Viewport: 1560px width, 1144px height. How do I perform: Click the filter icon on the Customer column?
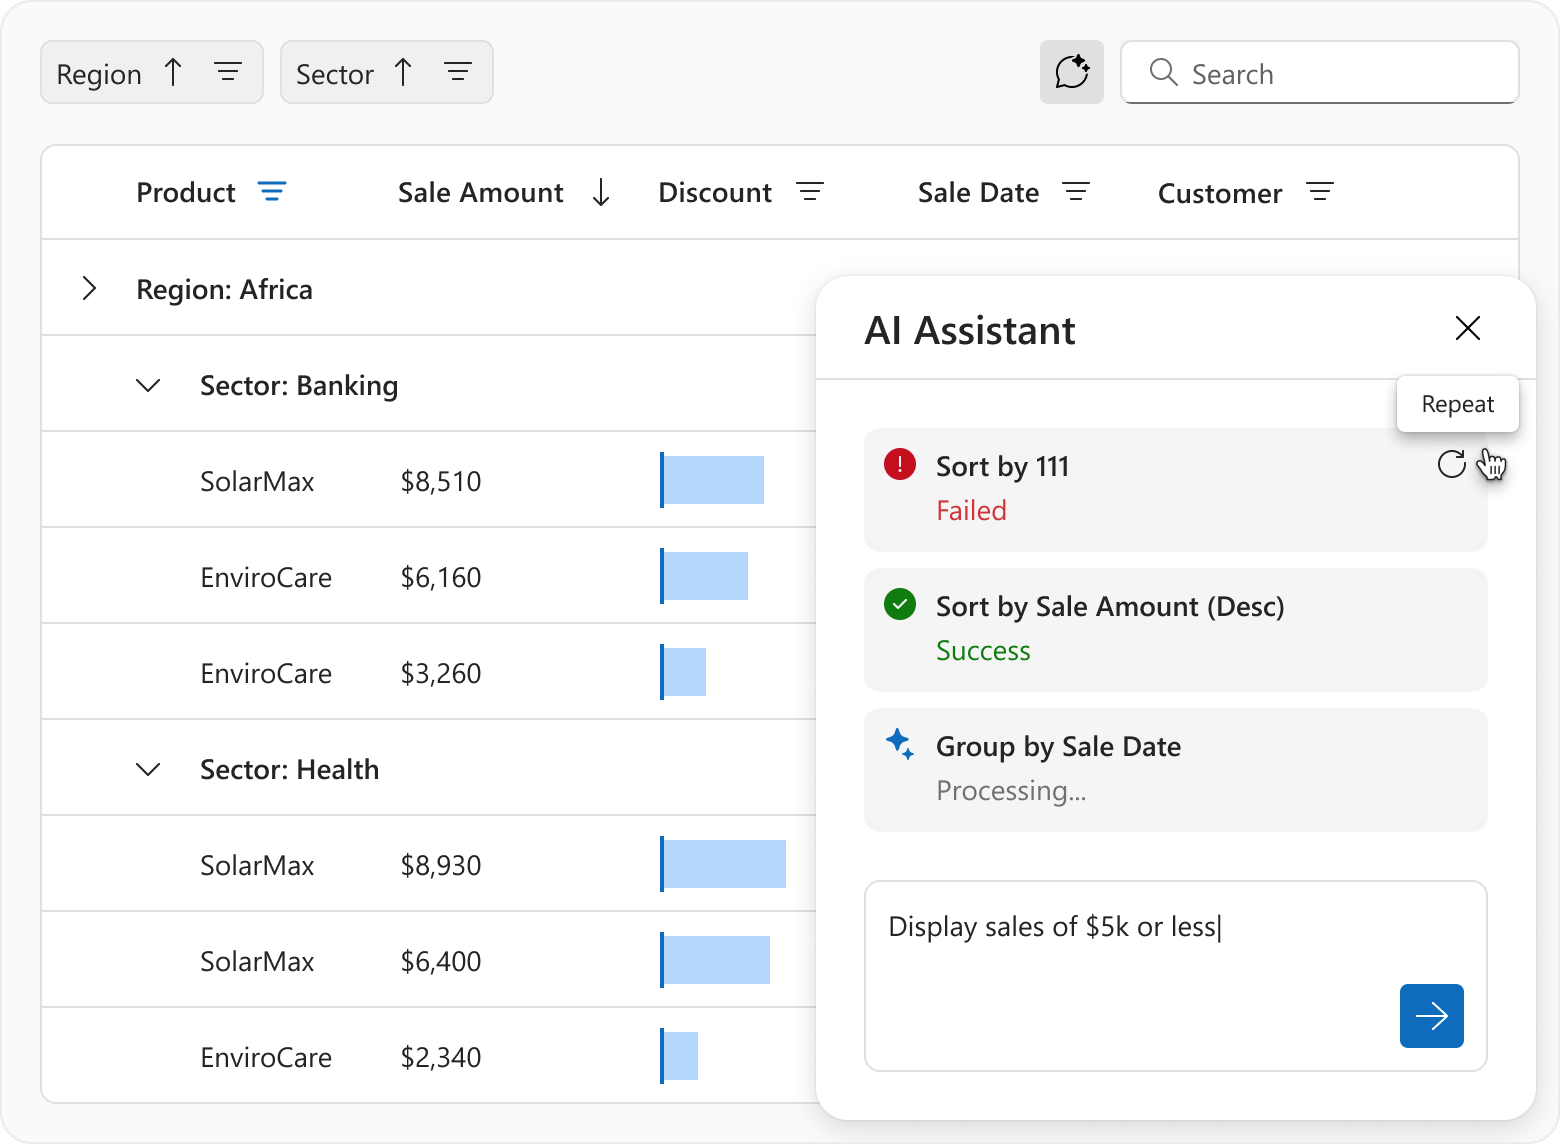1320,190
